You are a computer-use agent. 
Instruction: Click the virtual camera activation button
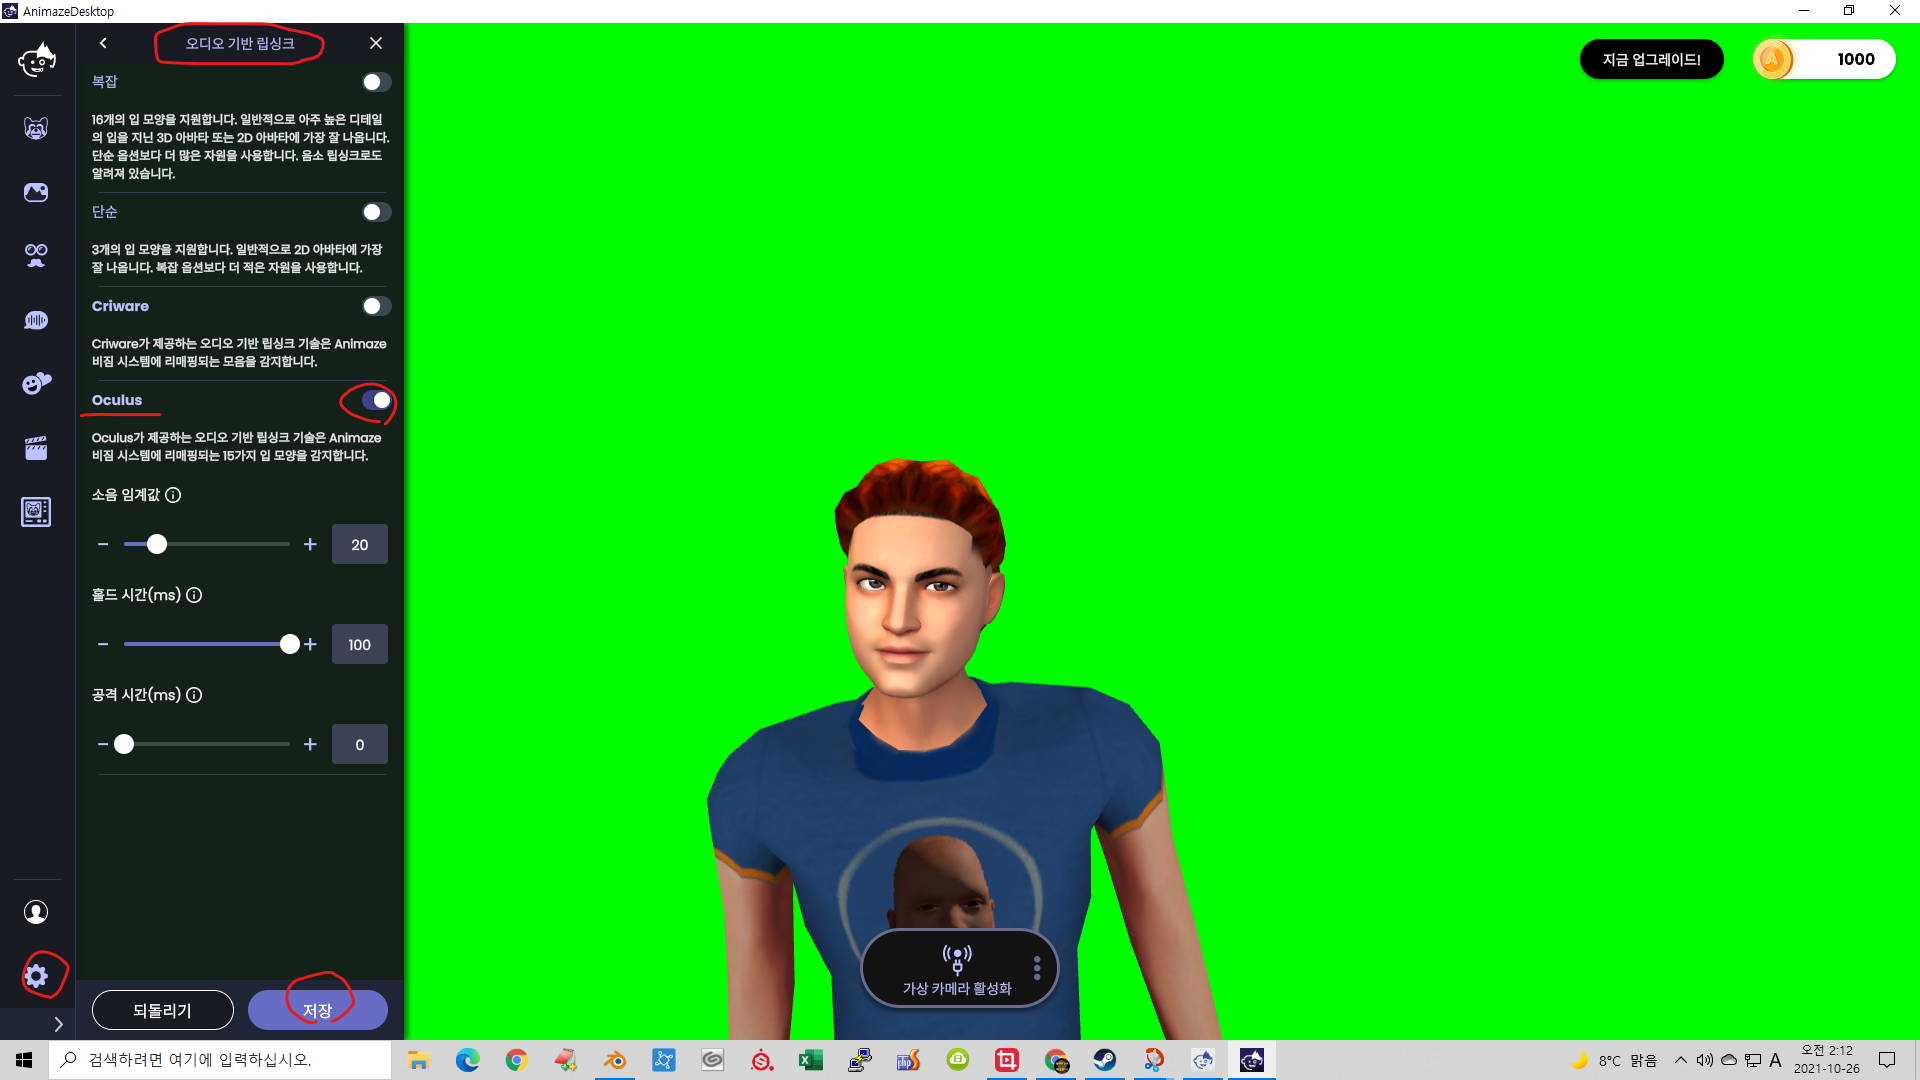(x=956, y=968)
